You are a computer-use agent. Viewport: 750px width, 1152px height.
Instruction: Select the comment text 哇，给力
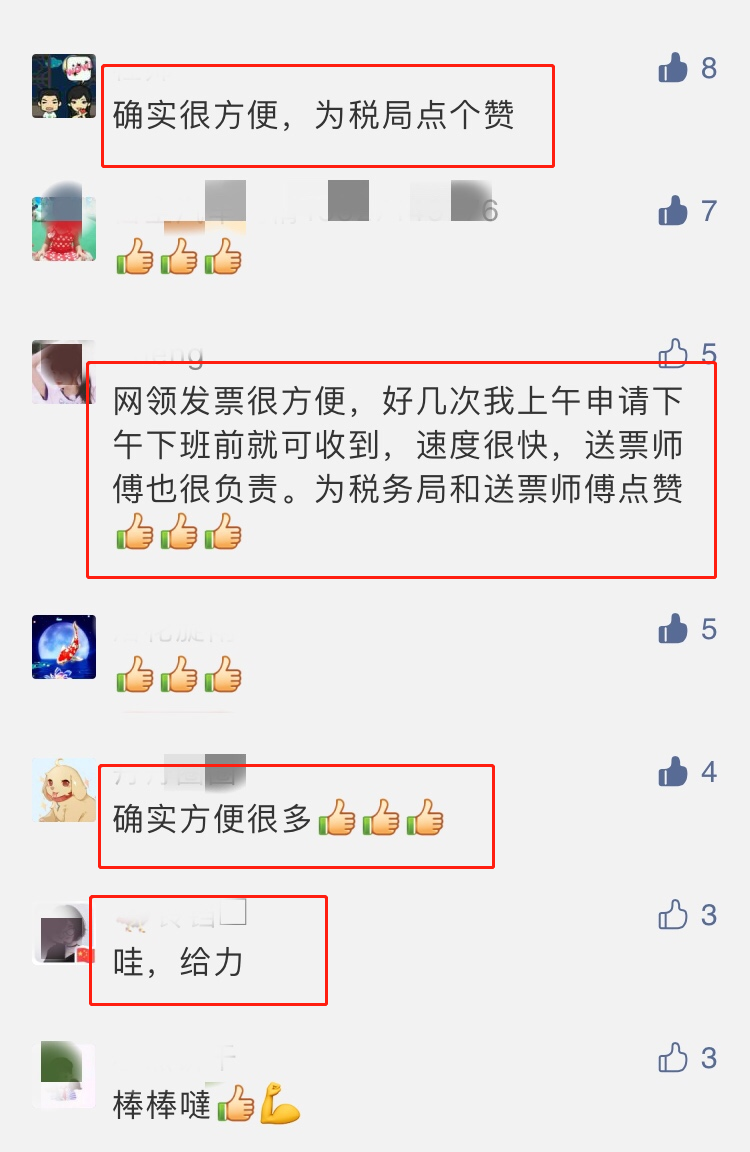[x=178, y=962]
